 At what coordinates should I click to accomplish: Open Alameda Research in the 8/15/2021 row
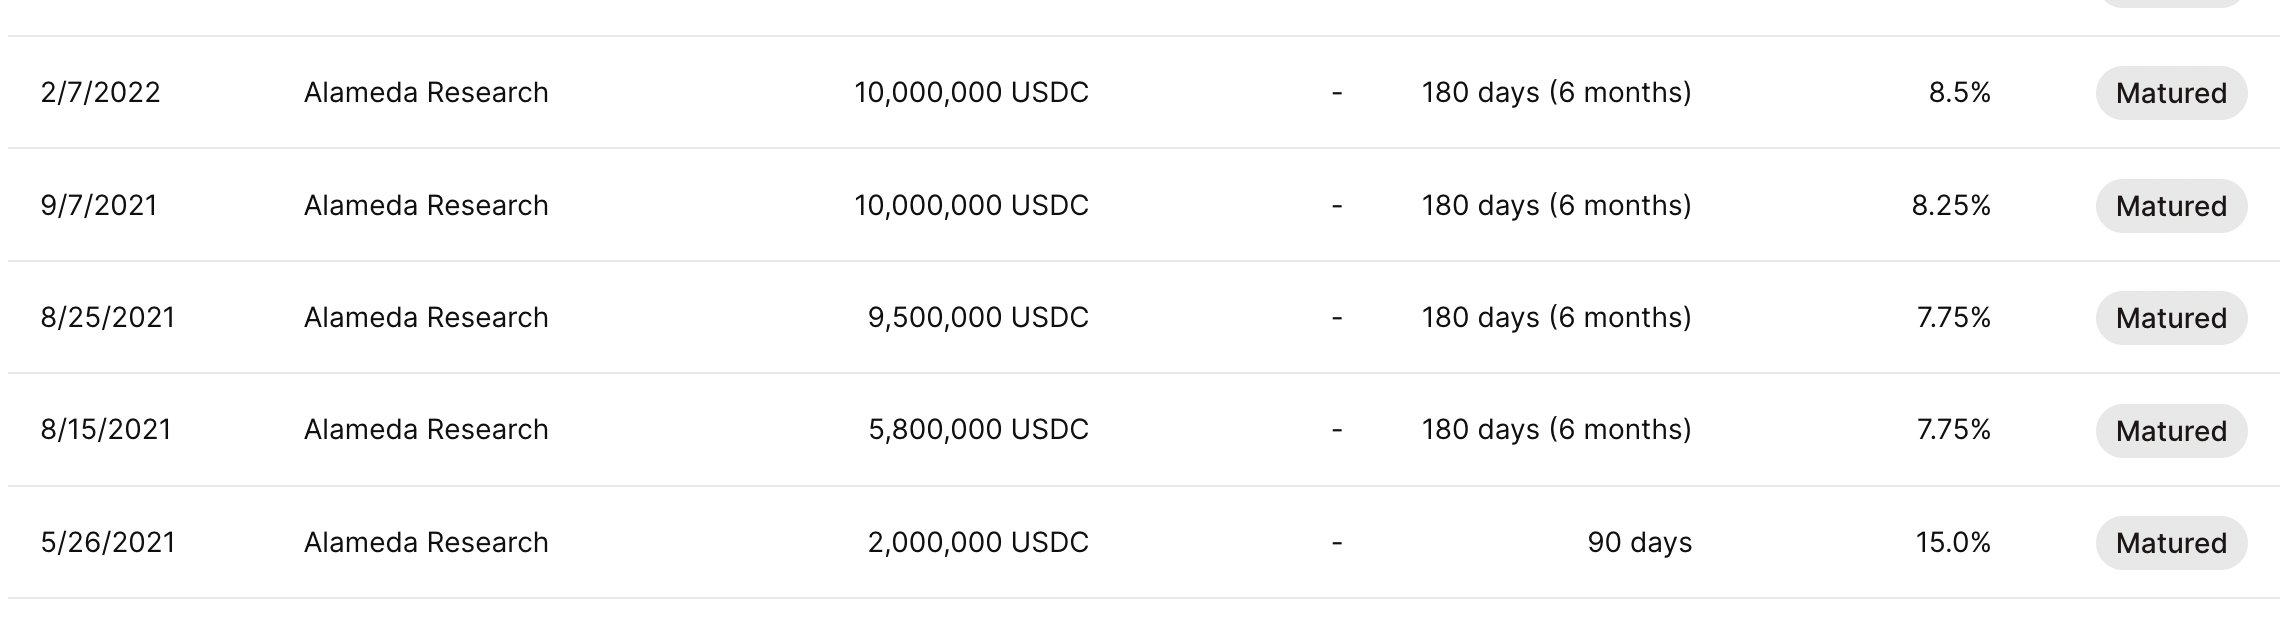tap(426, 430)
